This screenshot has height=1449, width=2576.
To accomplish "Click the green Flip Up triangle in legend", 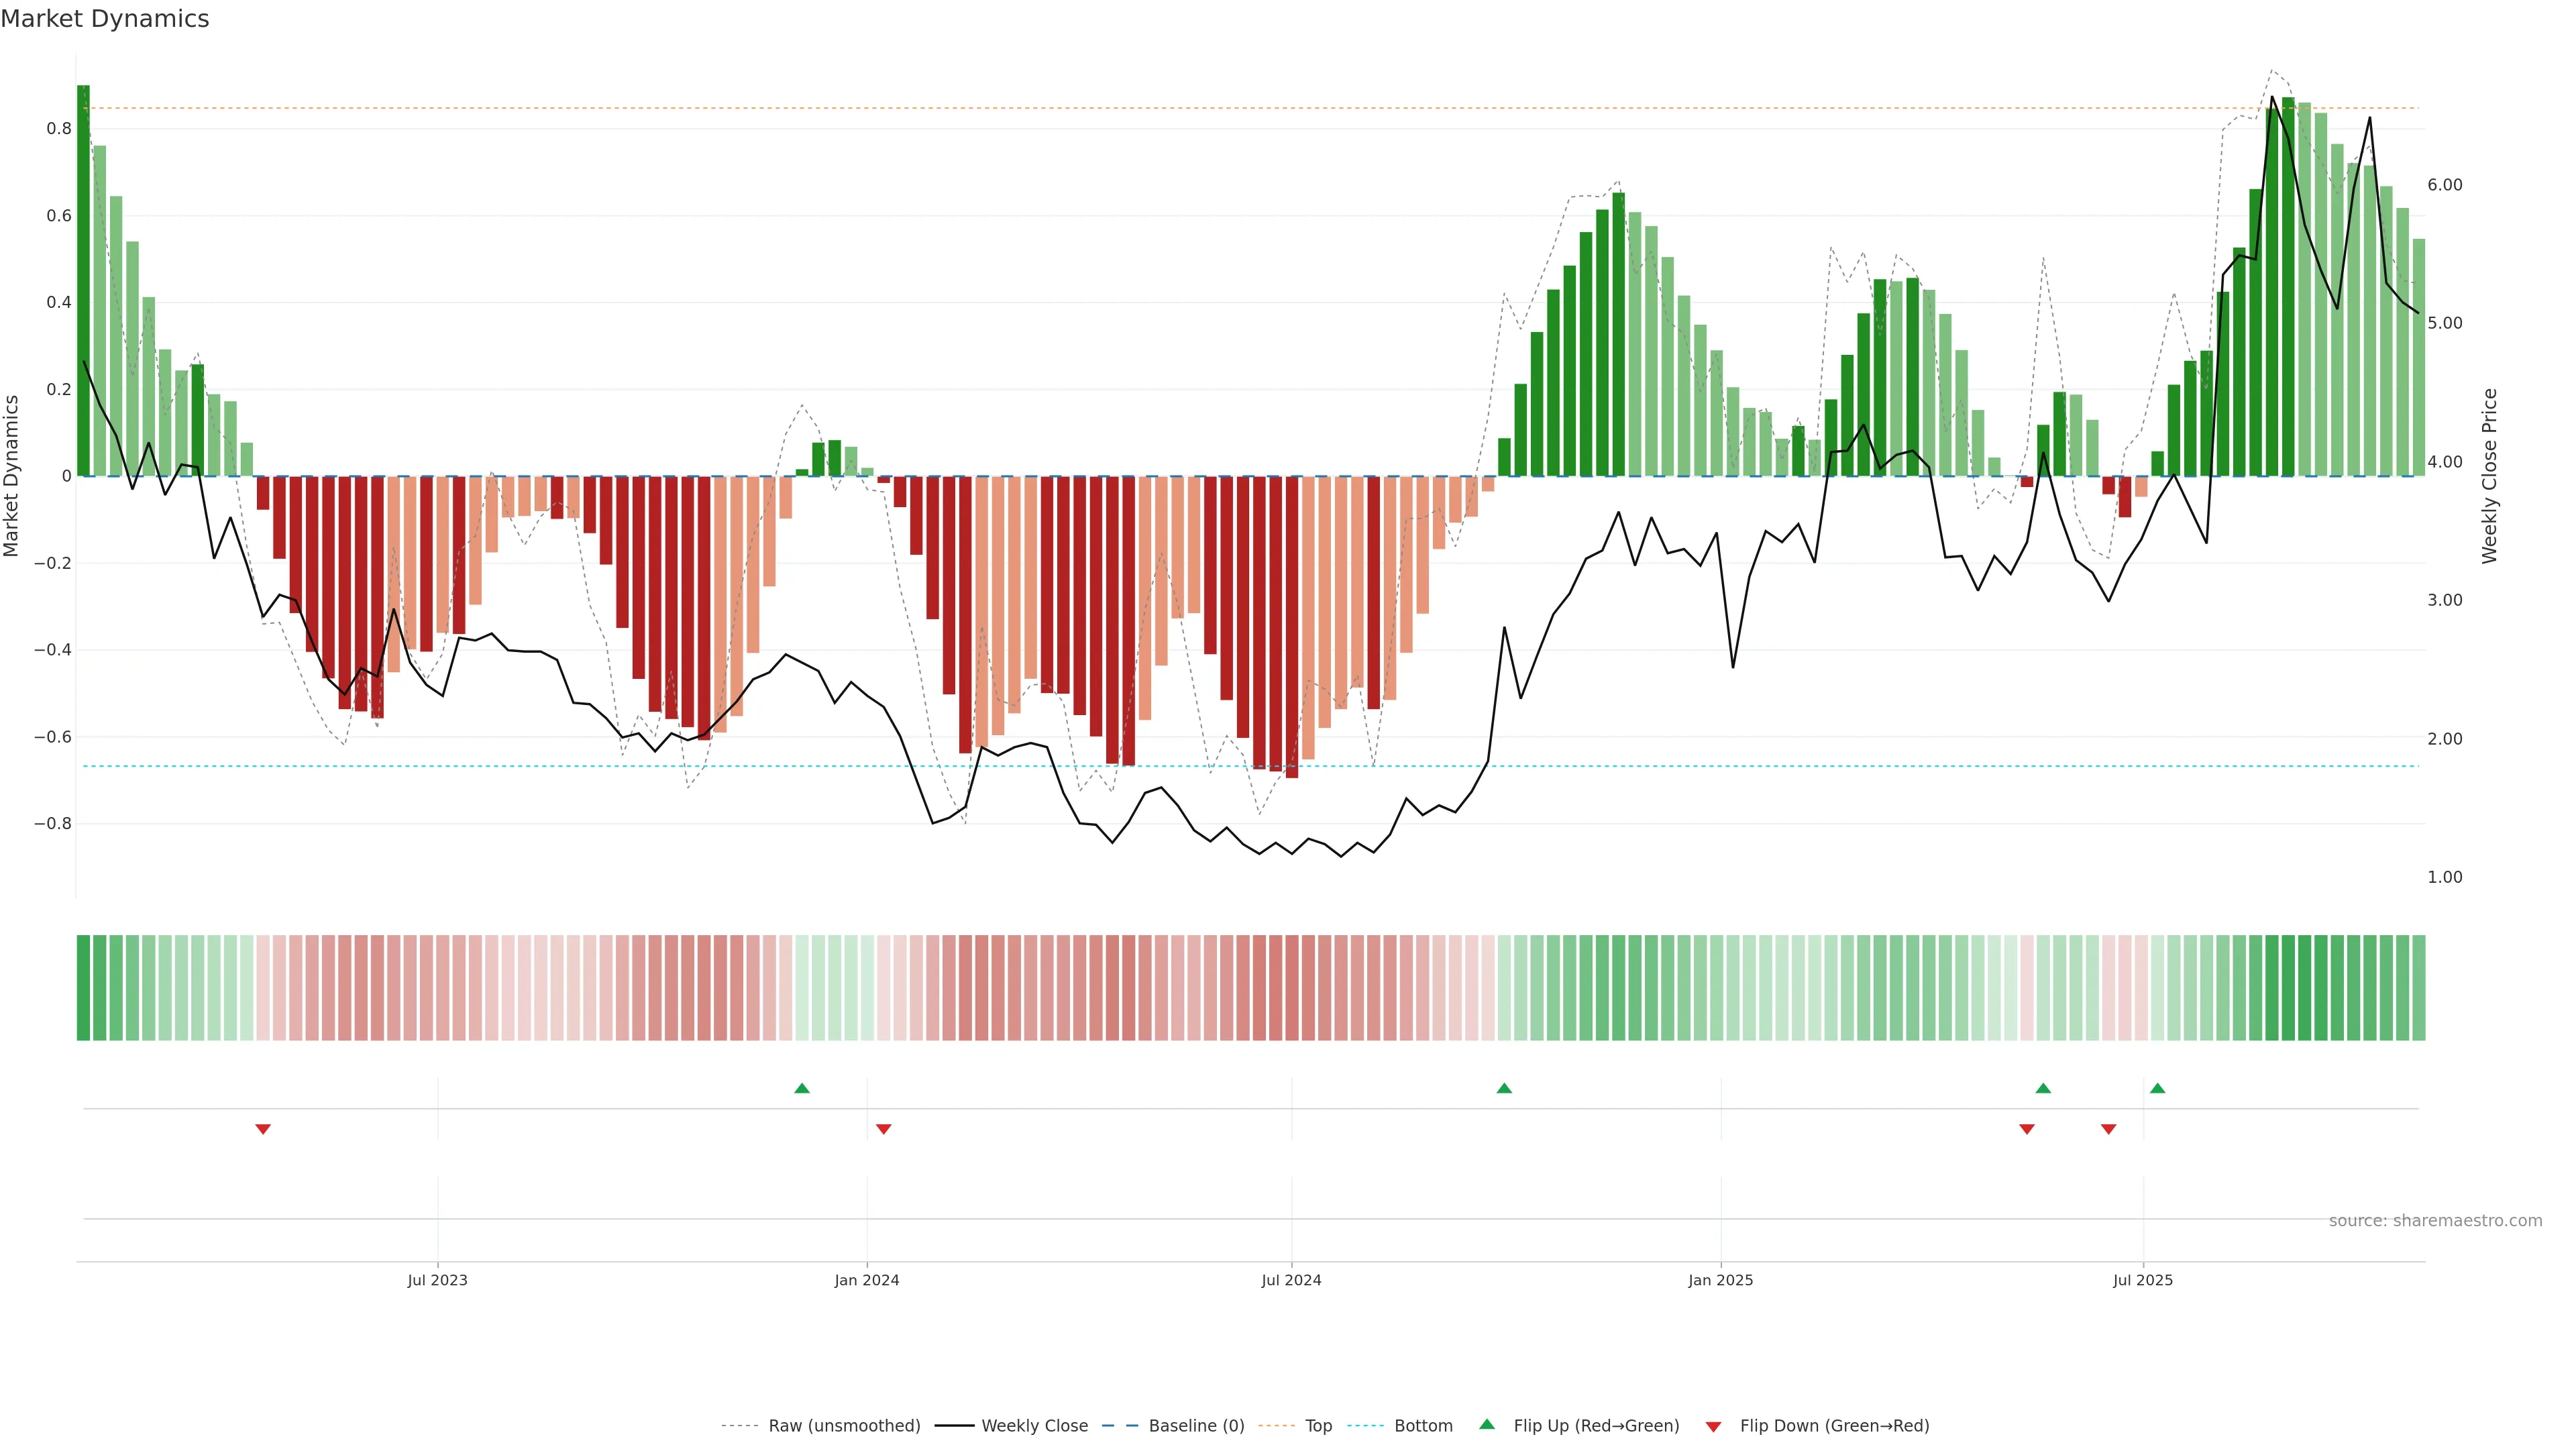I will pyautogui.click(x=1487, y=1424).
